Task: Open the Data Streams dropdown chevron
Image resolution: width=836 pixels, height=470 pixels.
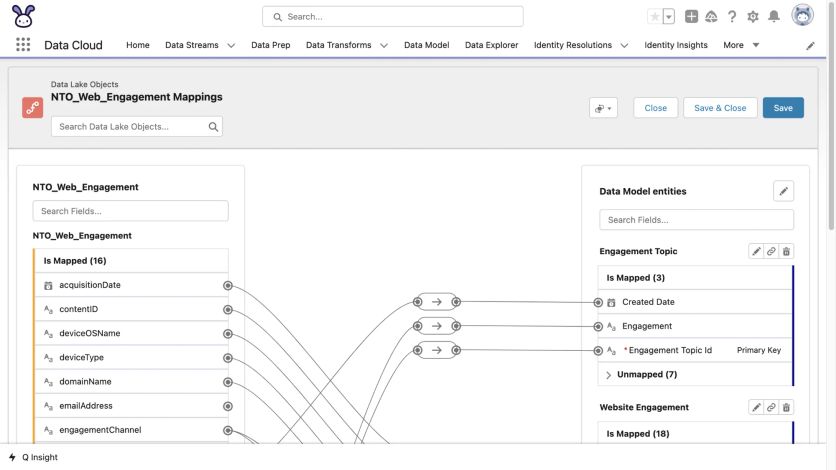Action: pos(231,46)
